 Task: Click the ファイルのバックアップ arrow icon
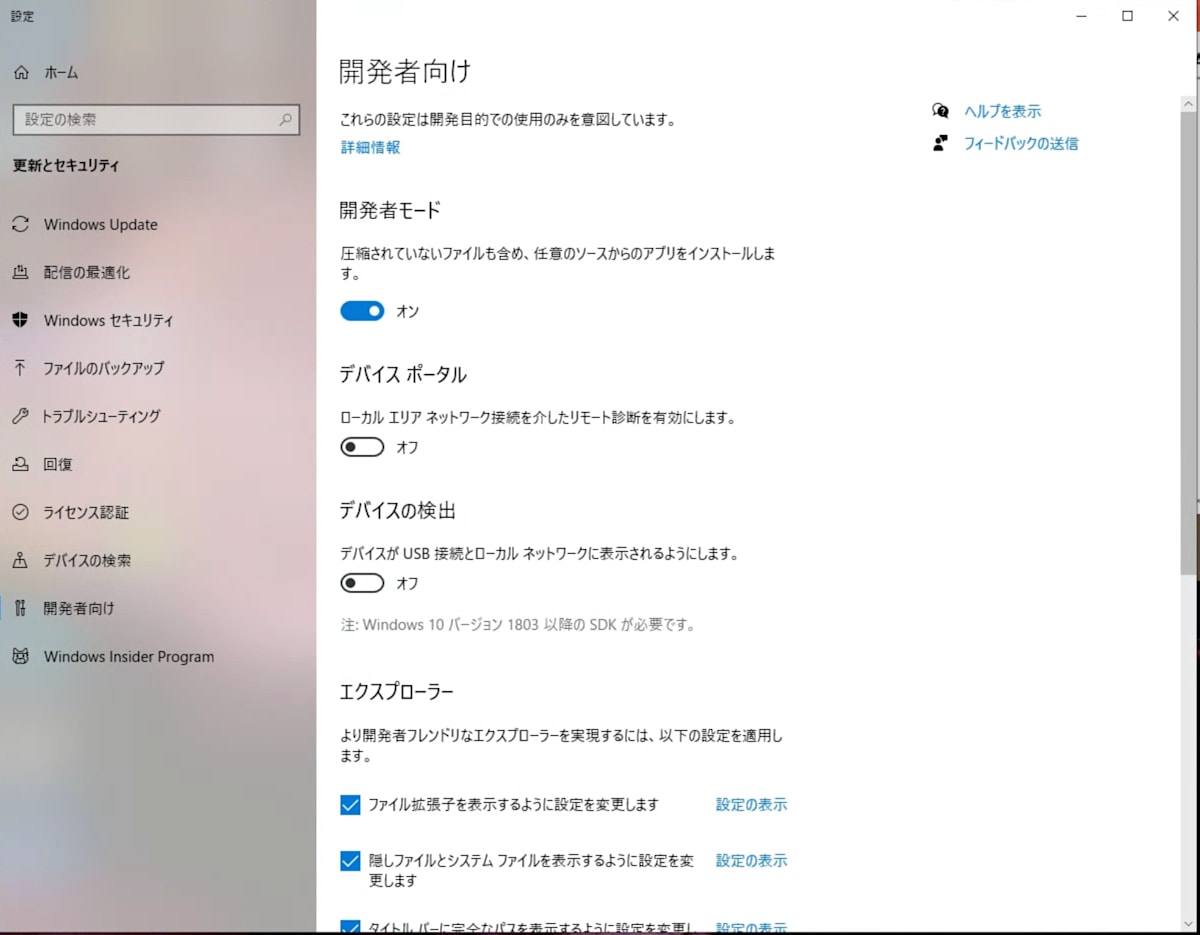20,368
